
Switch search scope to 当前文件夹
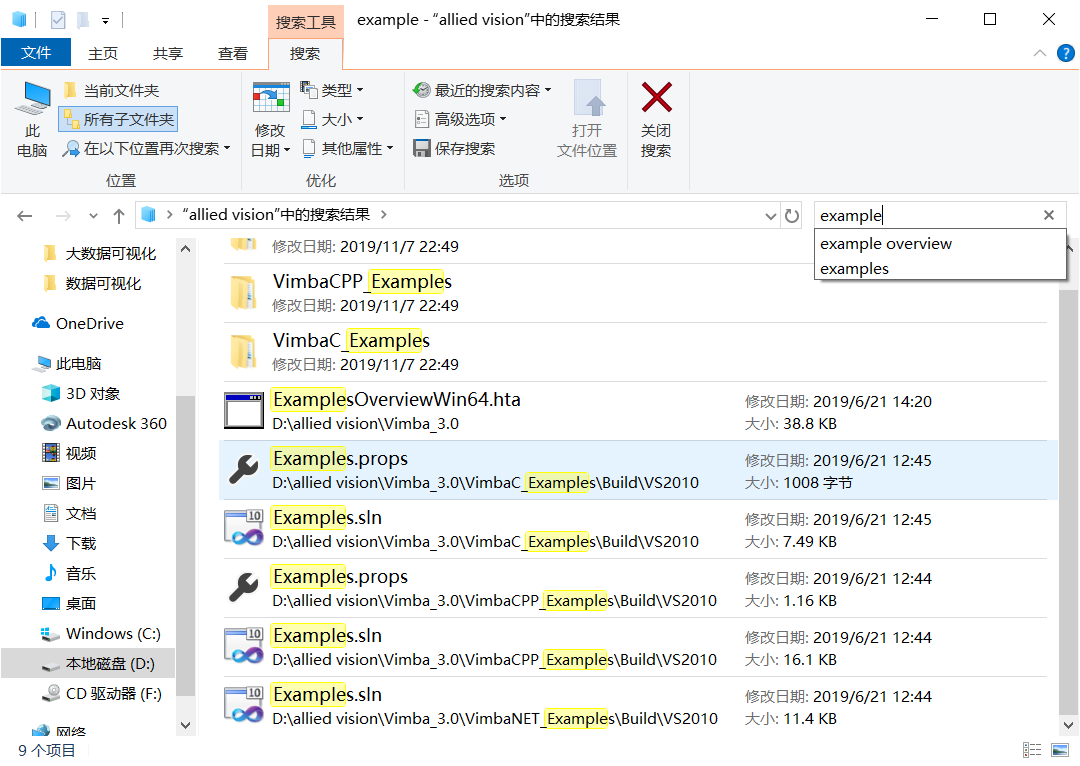pyautogui.click(x=113, y=90)
